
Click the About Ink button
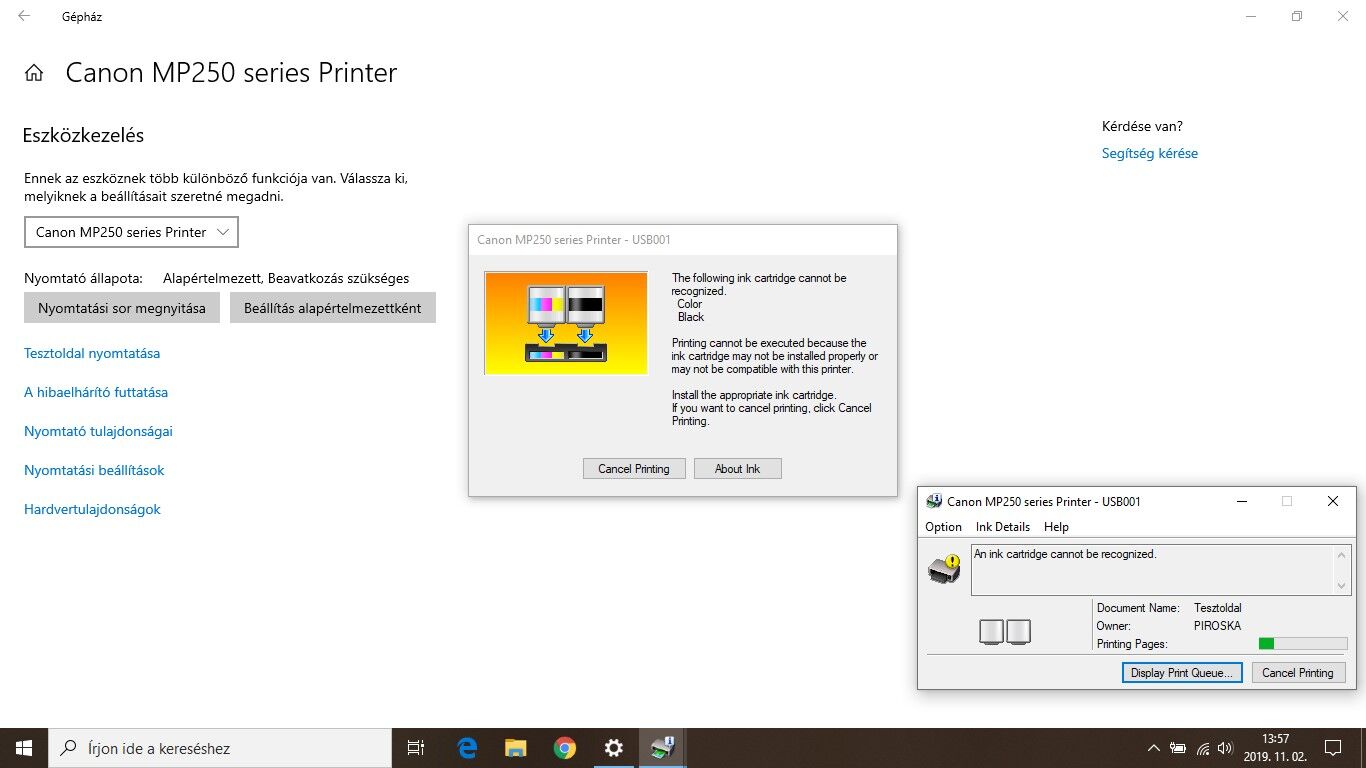(738, 469)
